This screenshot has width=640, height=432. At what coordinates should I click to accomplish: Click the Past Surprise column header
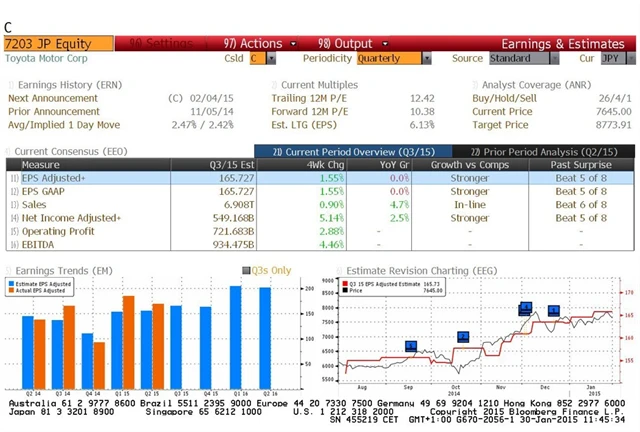pyautogui.click(x=581, y=165)
